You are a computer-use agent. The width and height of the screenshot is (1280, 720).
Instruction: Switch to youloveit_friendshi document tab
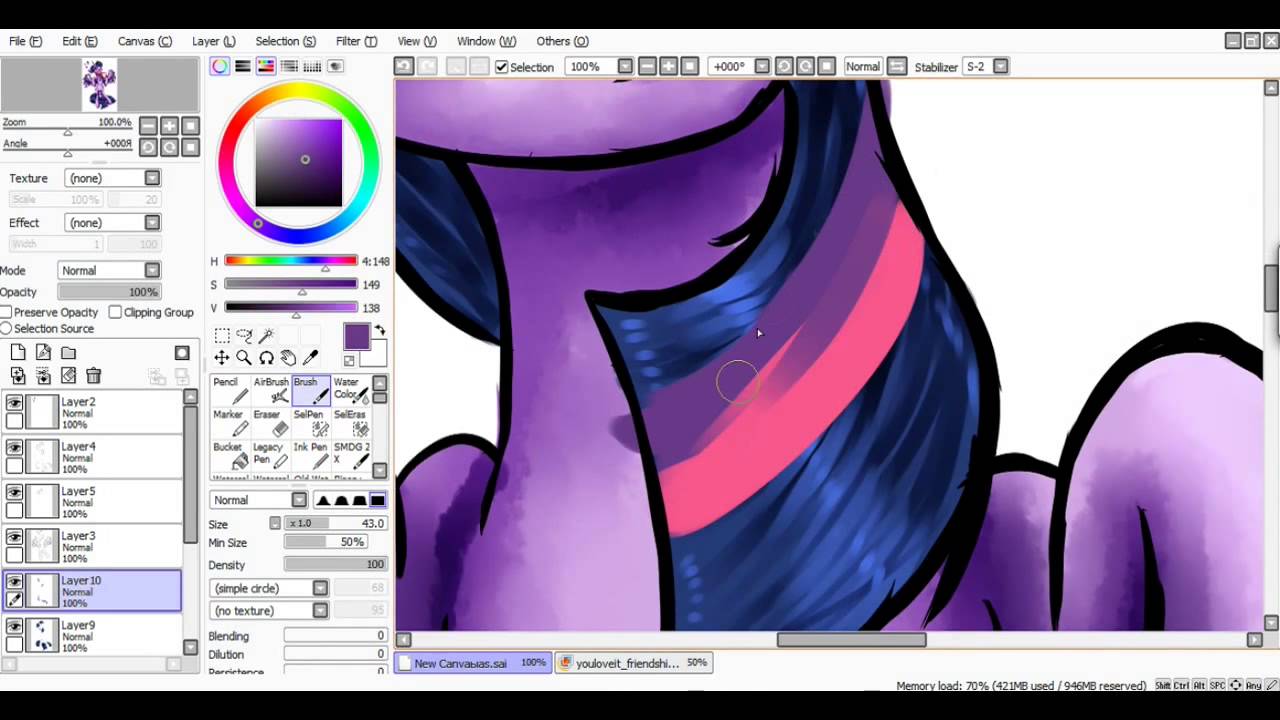pos(634,663)
